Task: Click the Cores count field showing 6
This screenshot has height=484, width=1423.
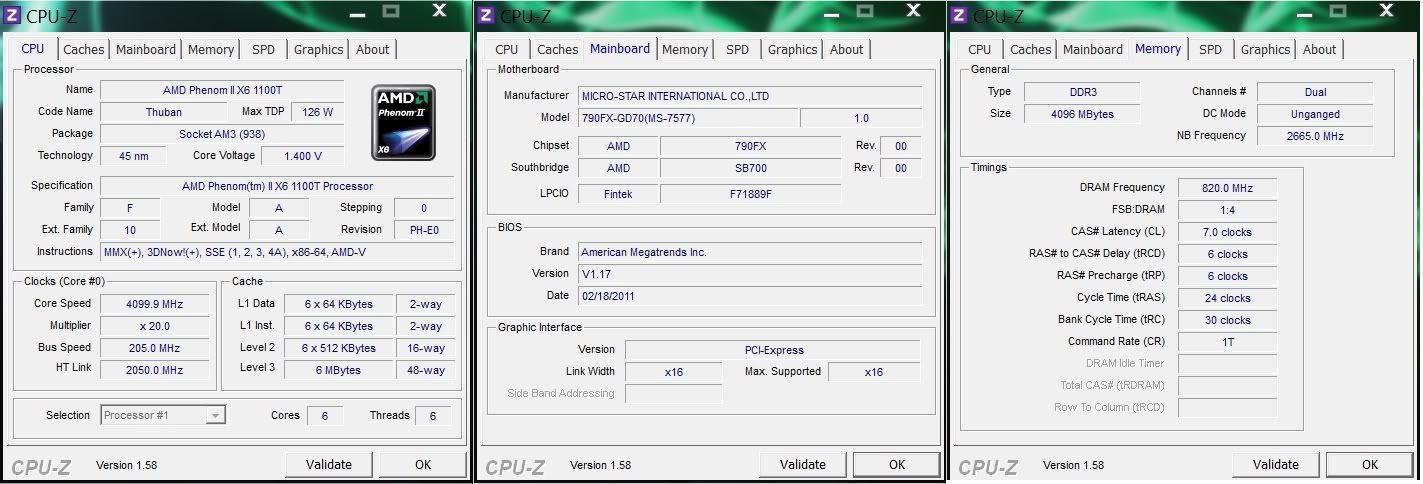Action: (x=325, y=416)
